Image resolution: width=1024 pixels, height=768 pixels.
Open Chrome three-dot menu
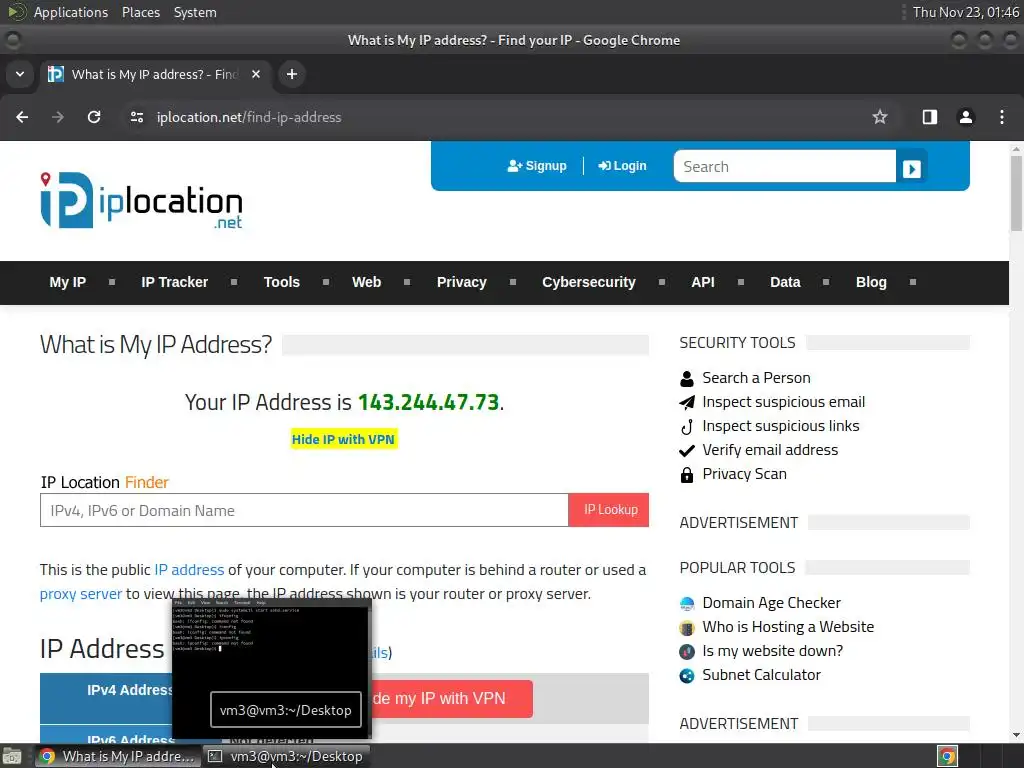coord(1002,117)
